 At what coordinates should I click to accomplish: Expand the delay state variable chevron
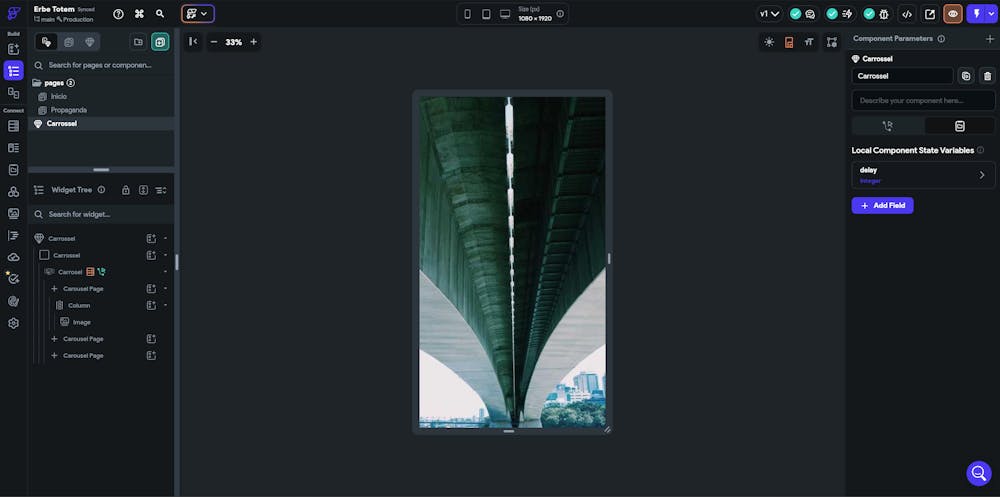982,175
